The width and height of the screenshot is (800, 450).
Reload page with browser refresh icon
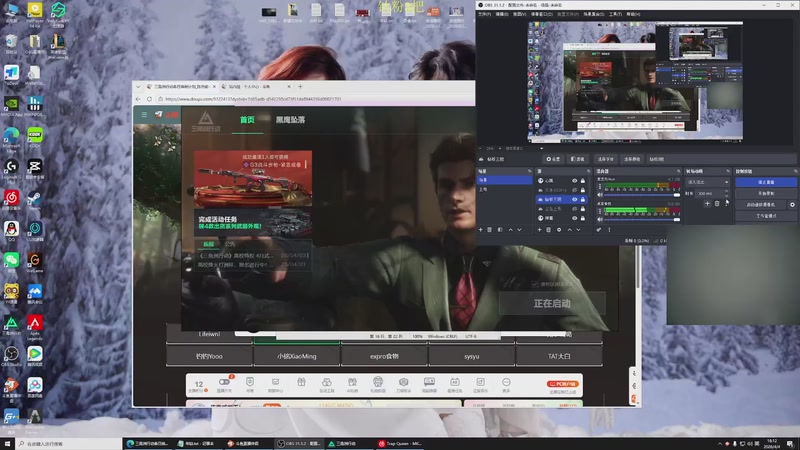pos(149,99)
